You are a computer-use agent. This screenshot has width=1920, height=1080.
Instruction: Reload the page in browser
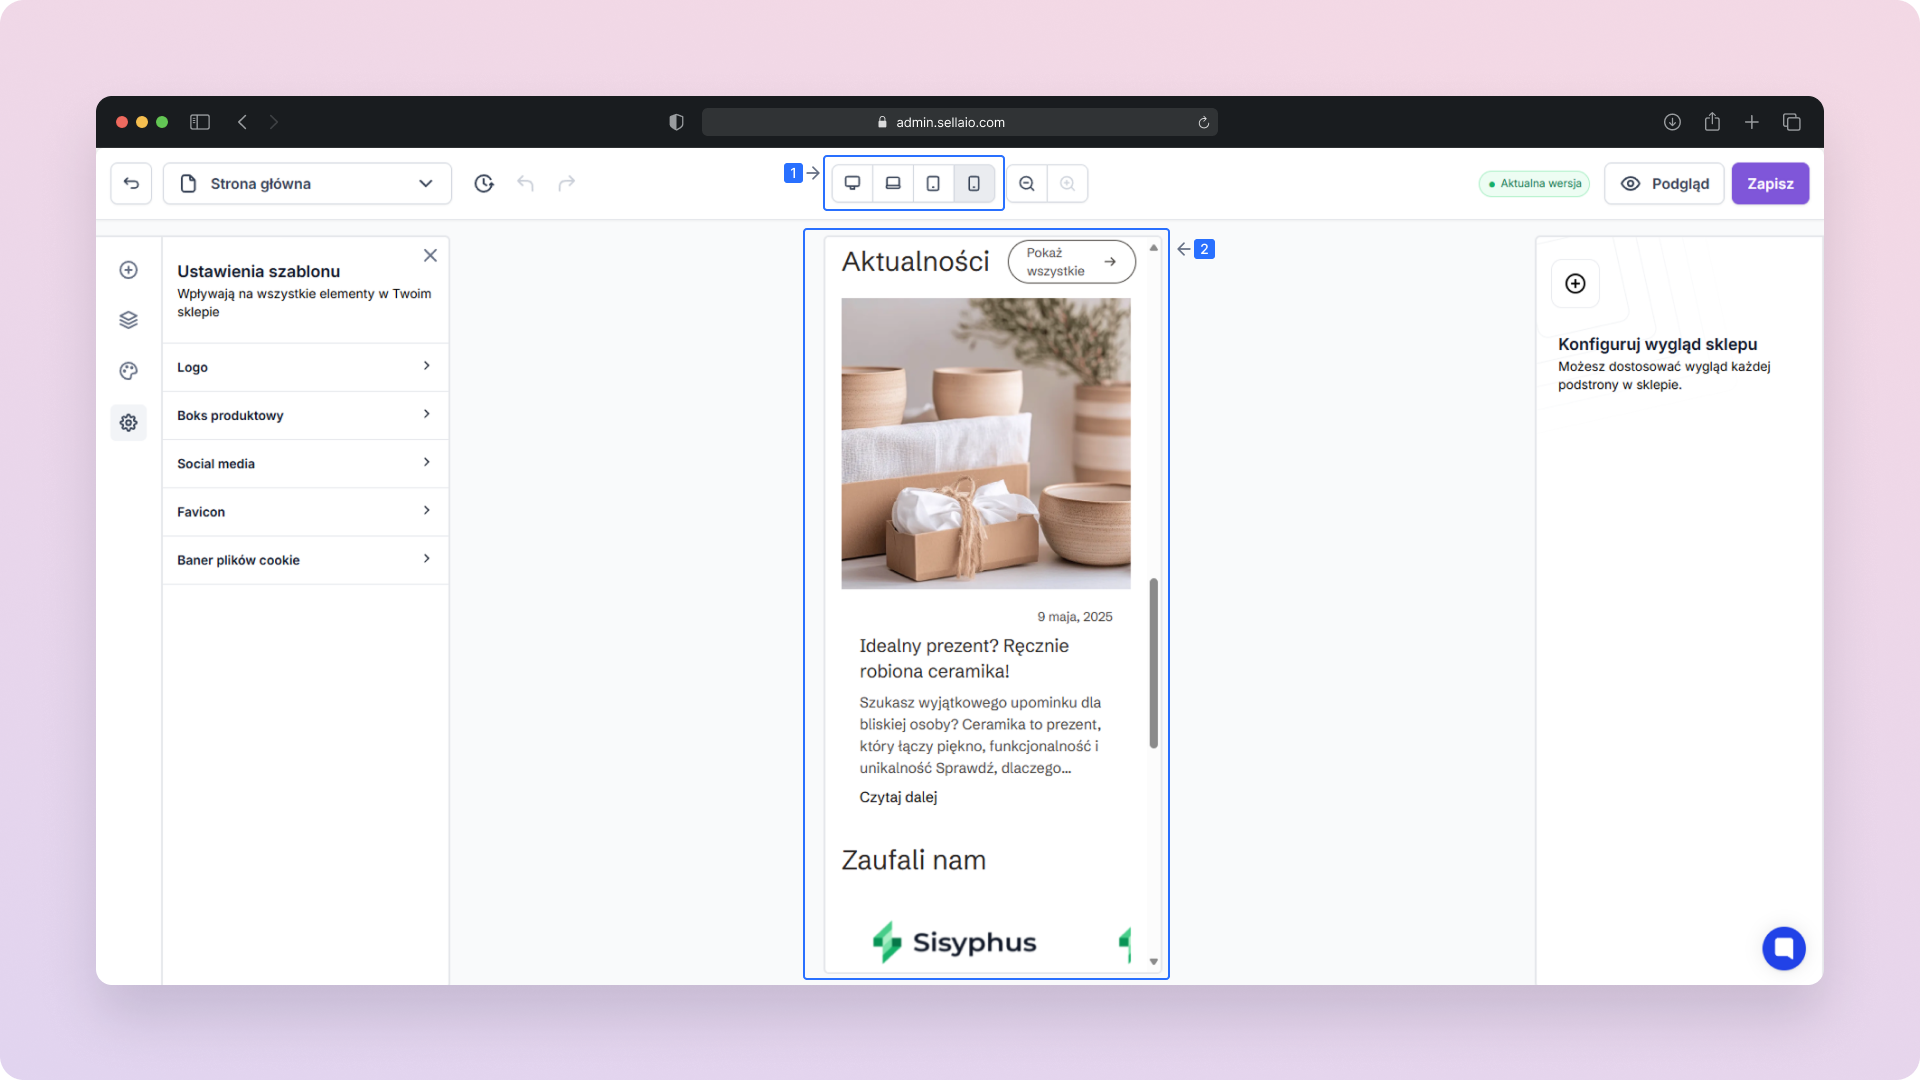(1203, 122)
